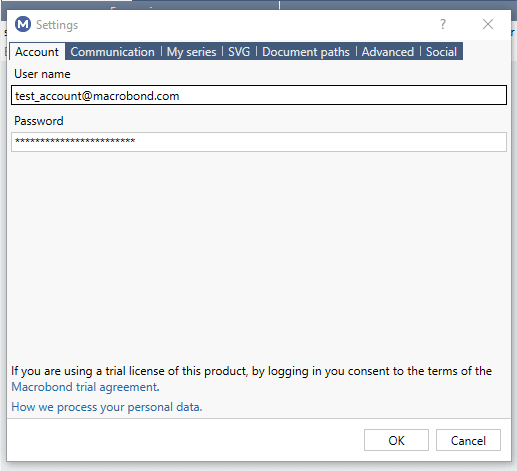This screenshot has height=471, width=517.
Task: Click the User name label
Action: point(42,74)
